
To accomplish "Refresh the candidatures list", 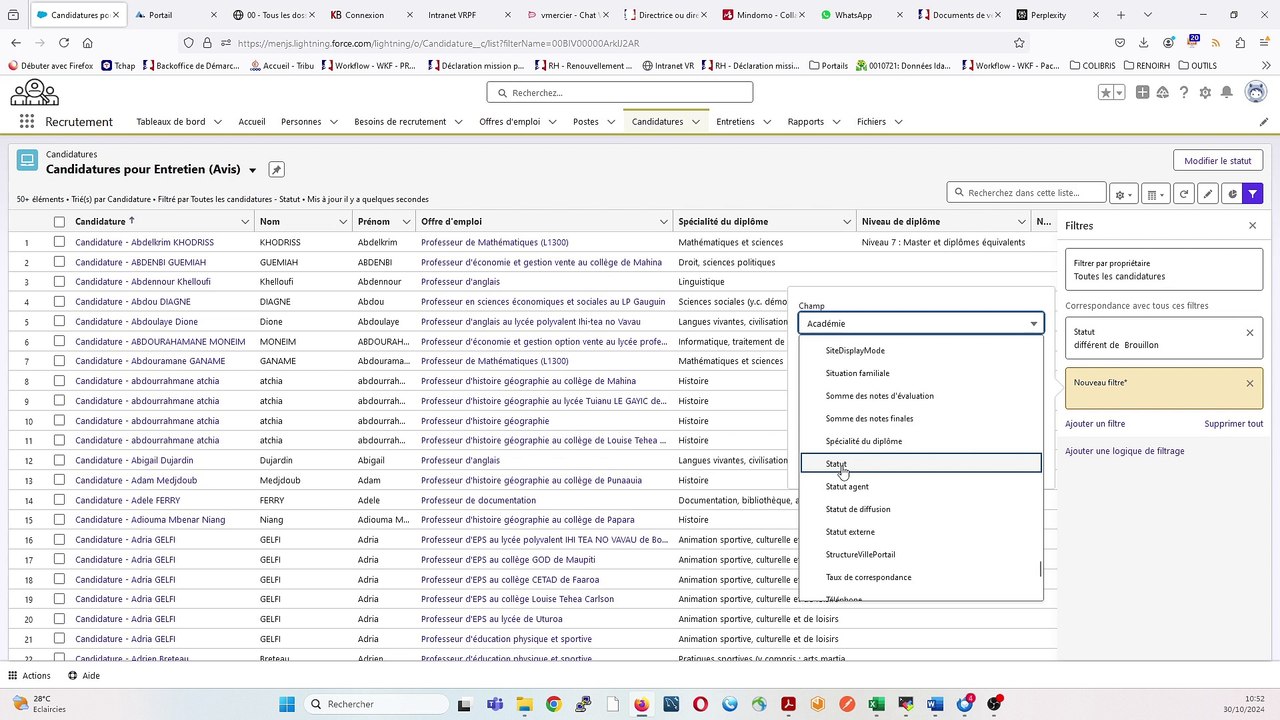I will pos(1184,194).
